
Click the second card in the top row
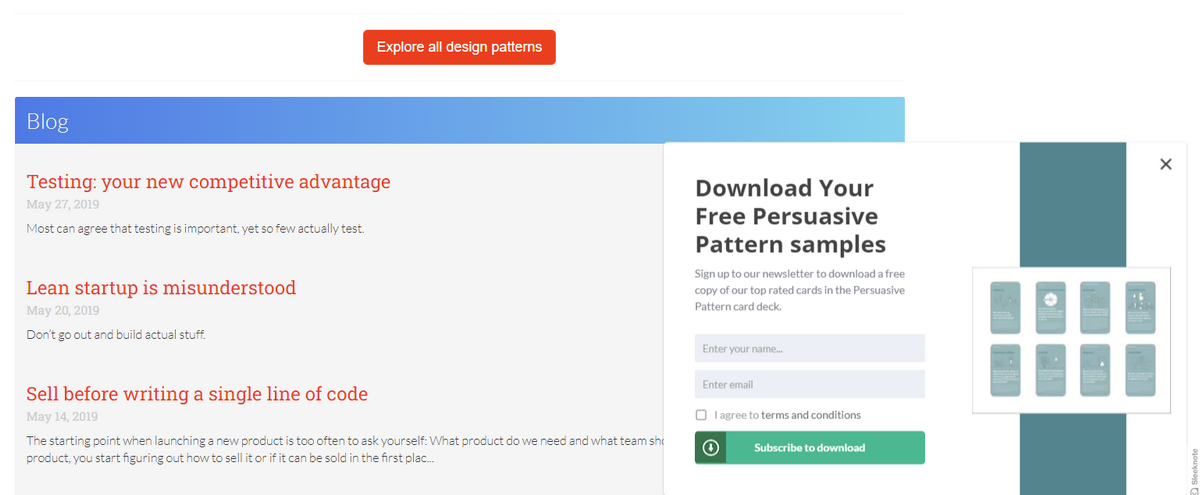(x=1050, y=307)
